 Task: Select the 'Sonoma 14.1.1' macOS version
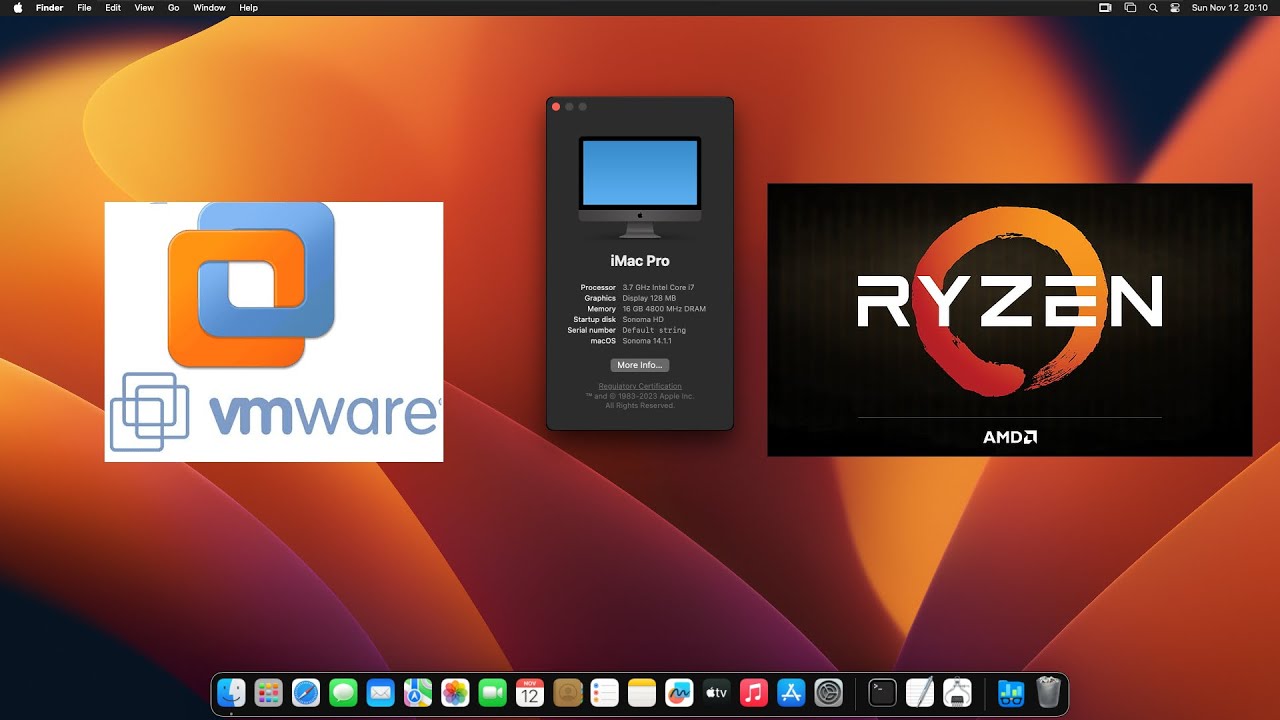(647, 341)
